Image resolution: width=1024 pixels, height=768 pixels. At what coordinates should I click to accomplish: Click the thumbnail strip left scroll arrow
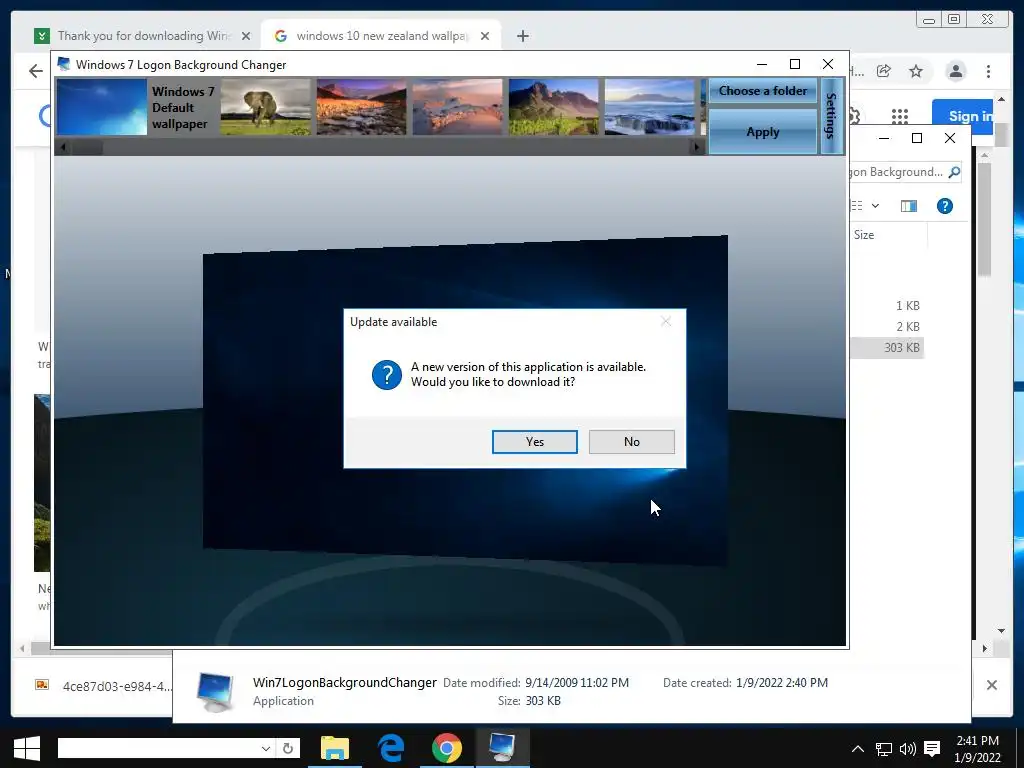click(63, 148)
